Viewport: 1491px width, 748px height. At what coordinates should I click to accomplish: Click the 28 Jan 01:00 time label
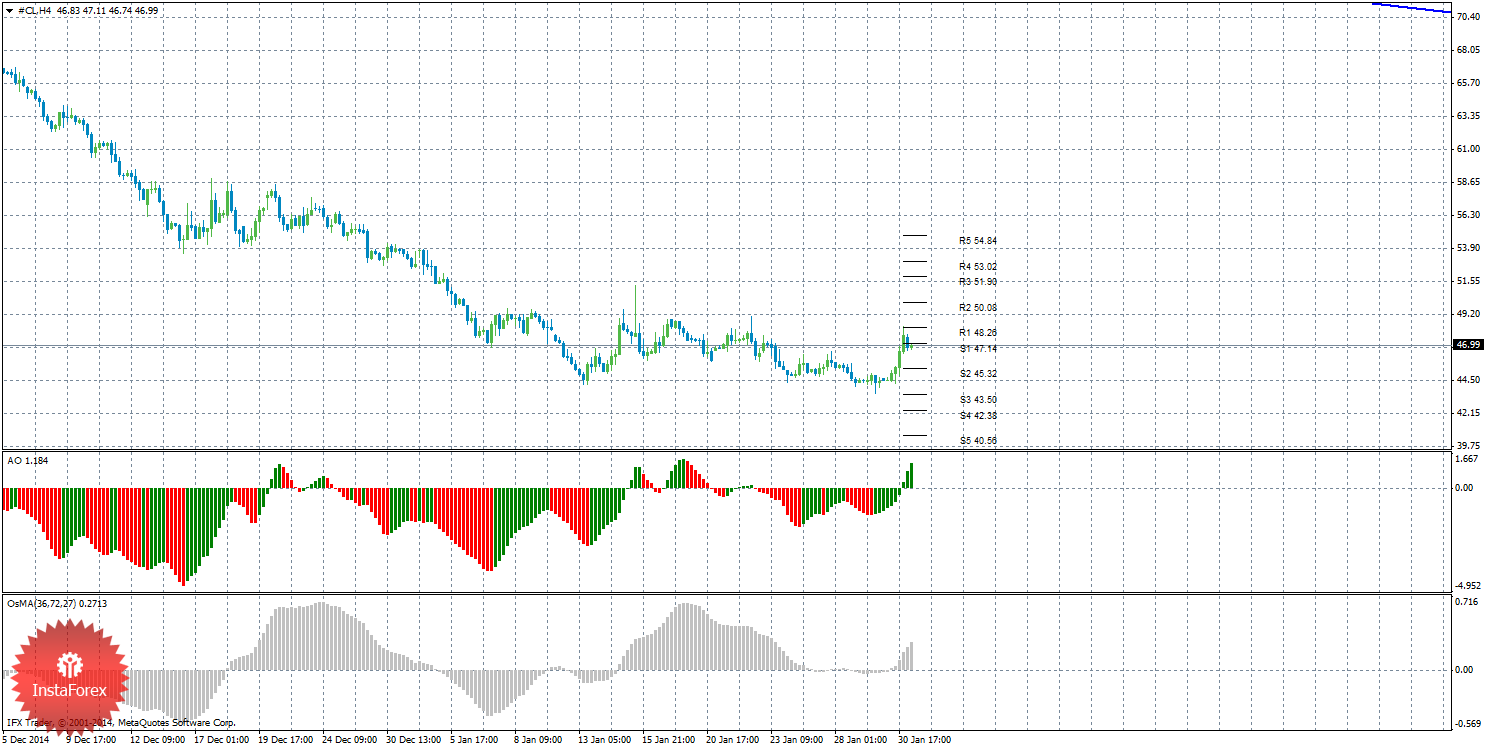point(862,741)
